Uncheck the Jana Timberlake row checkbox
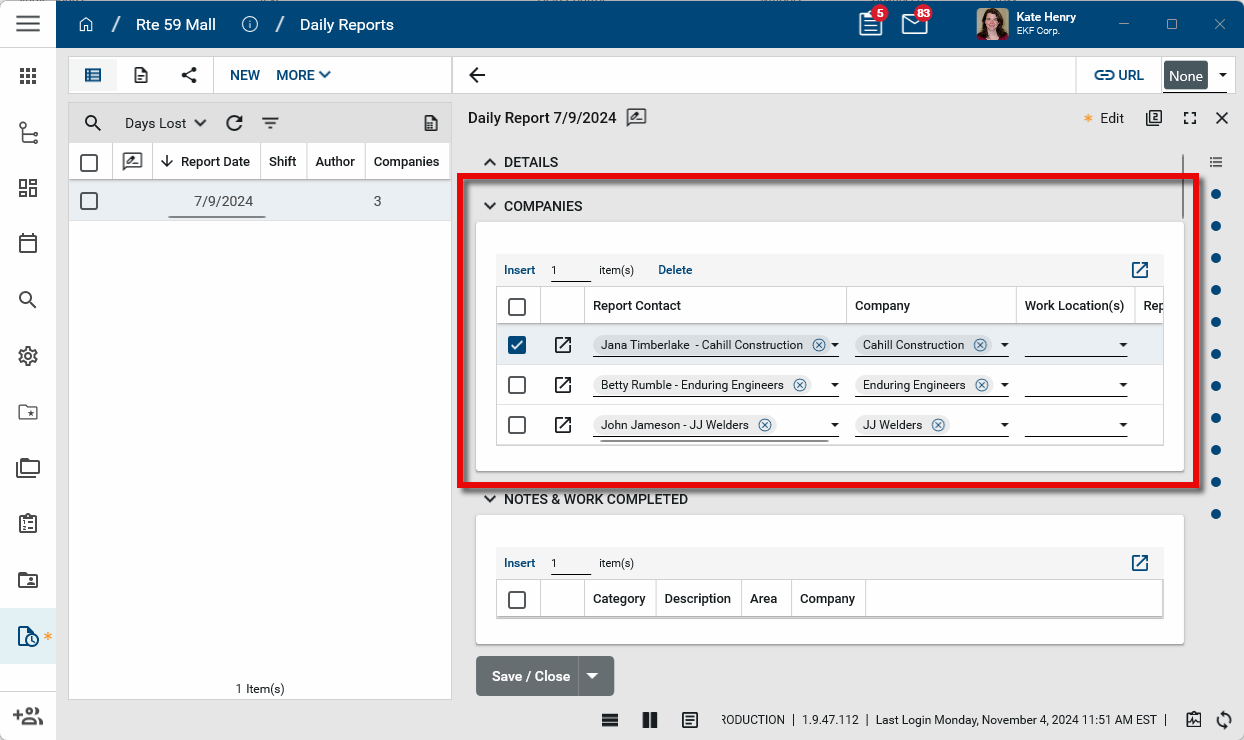Image resolution: width=1244 pixels, height=740 pixels. (517, 345)
